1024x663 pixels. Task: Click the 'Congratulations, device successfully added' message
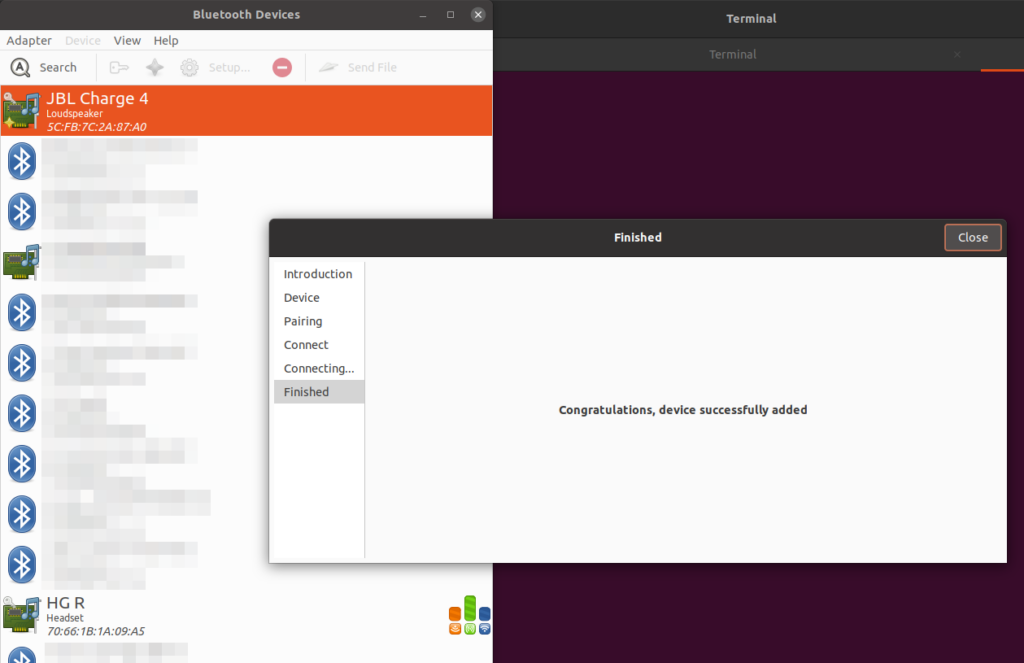683,410
